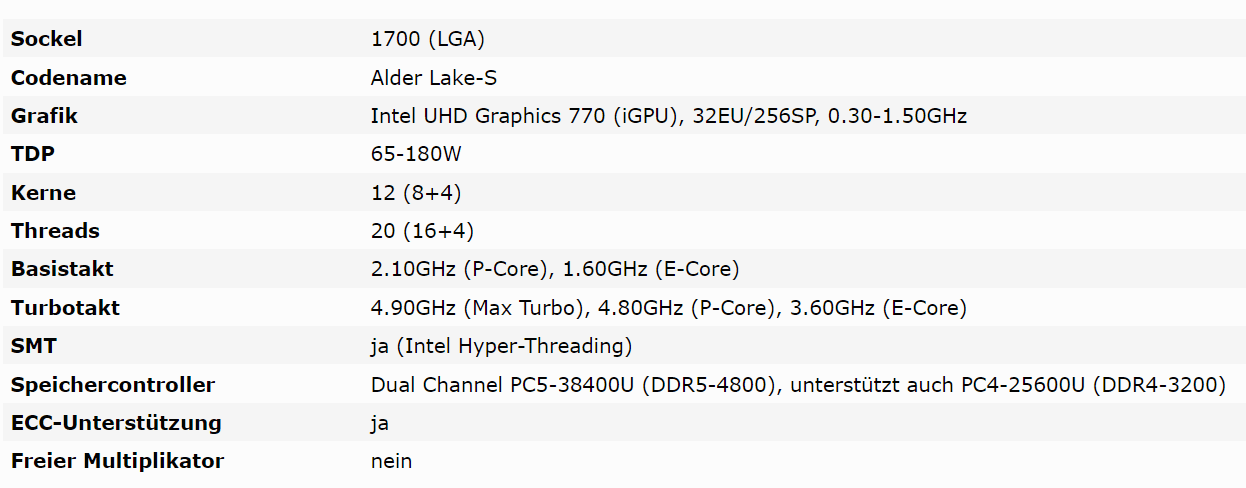Click the 2.10GHz (P-Core) base clock value
The width and height of the screenshot is (1246, 488).
click(460, 269)
